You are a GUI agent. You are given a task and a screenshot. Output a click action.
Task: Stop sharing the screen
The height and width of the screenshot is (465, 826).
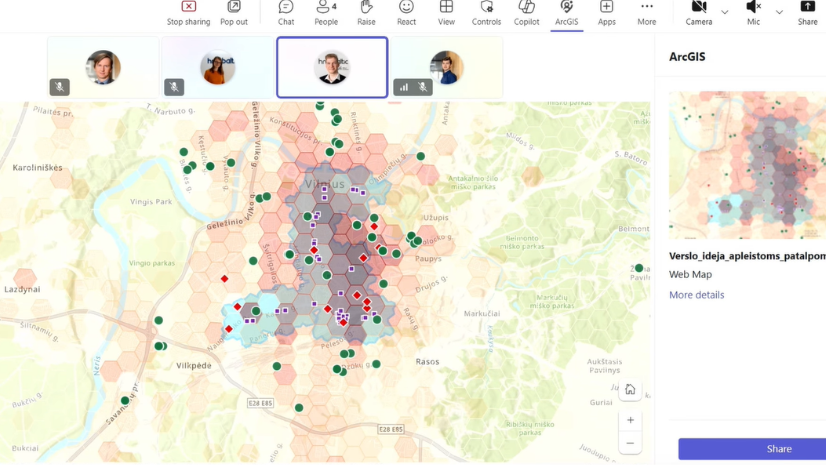188,13
